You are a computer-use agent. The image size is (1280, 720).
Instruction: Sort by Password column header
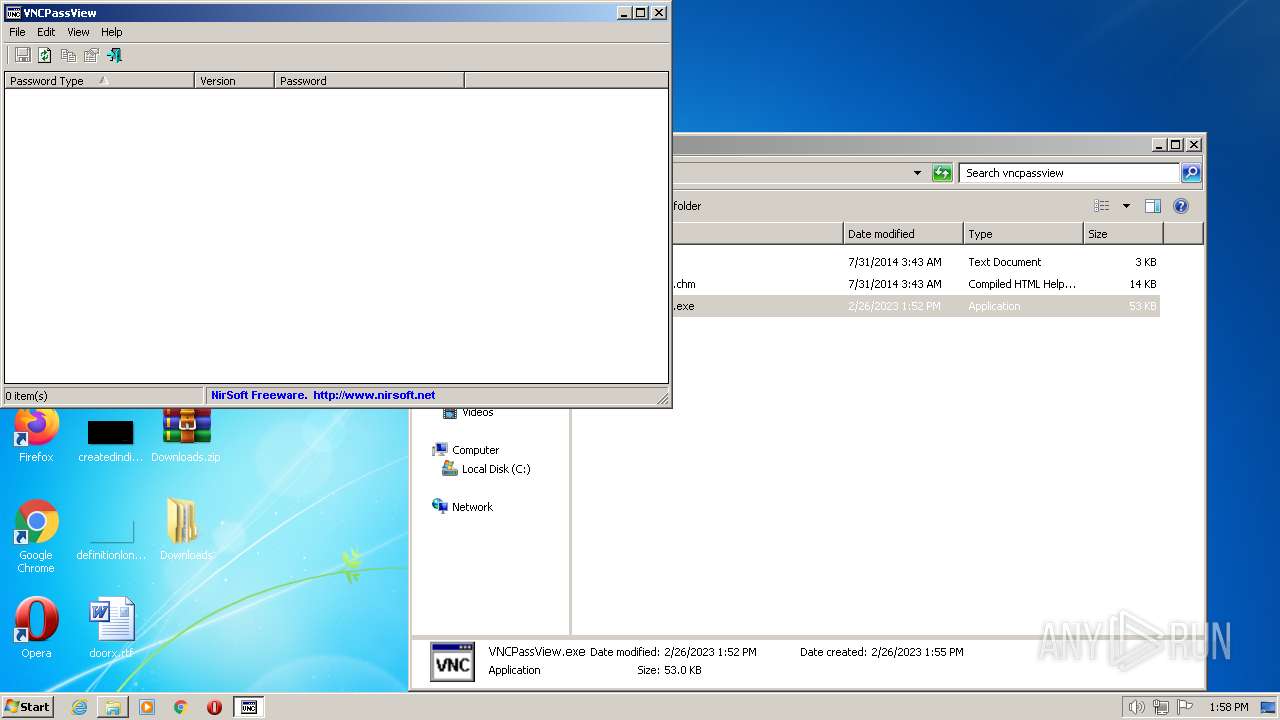tap(369, 81)
